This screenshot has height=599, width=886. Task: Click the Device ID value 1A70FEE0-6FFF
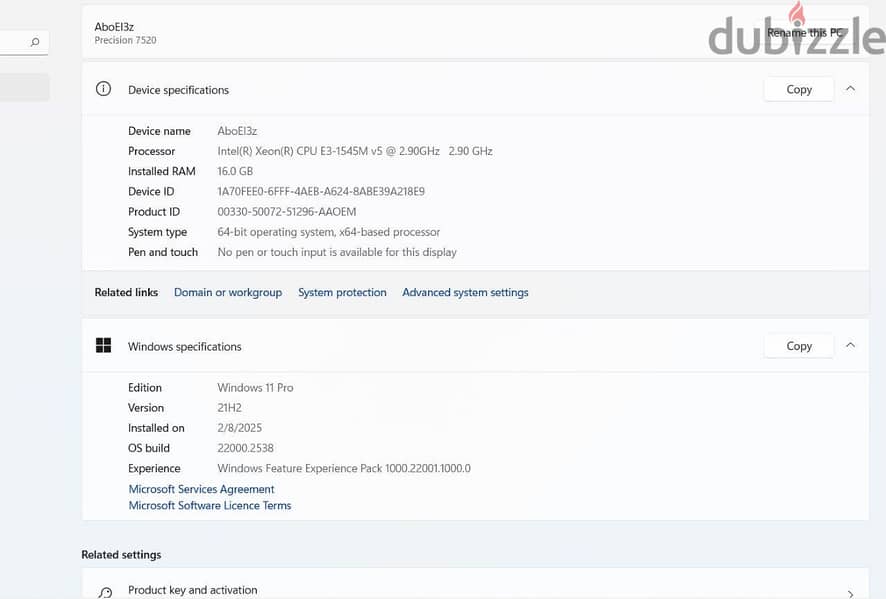coord(321,192)
